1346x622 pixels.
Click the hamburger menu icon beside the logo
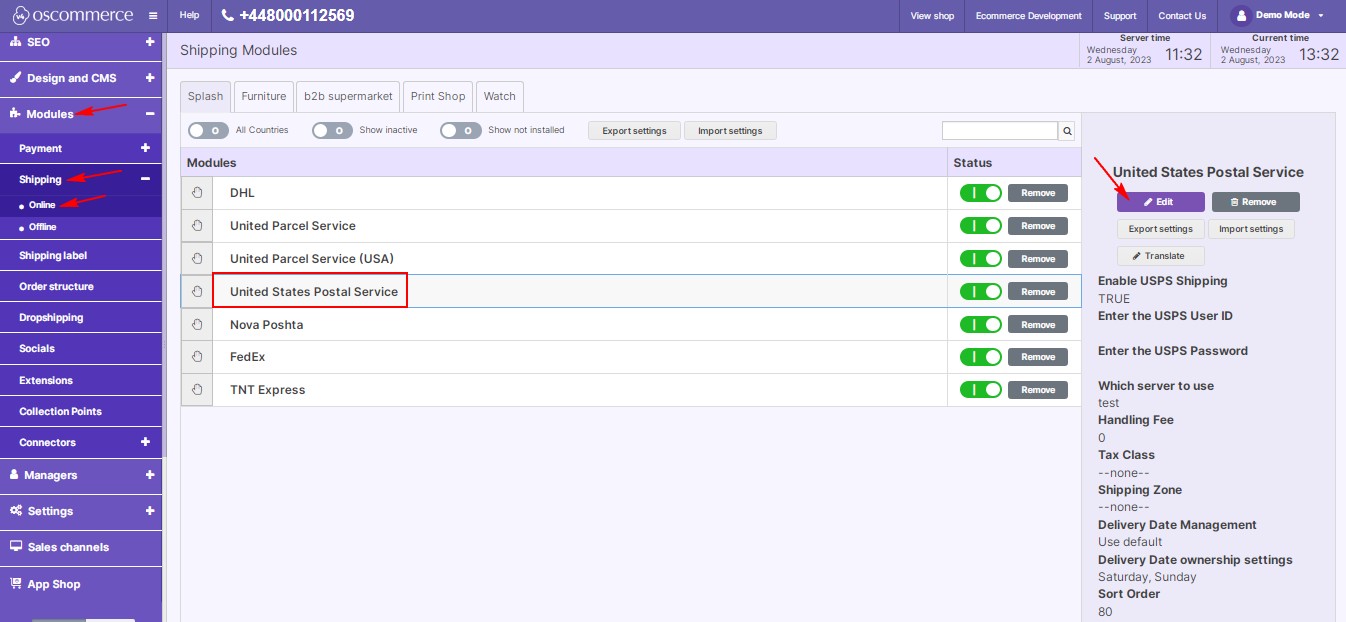click(x=152, y=16)
